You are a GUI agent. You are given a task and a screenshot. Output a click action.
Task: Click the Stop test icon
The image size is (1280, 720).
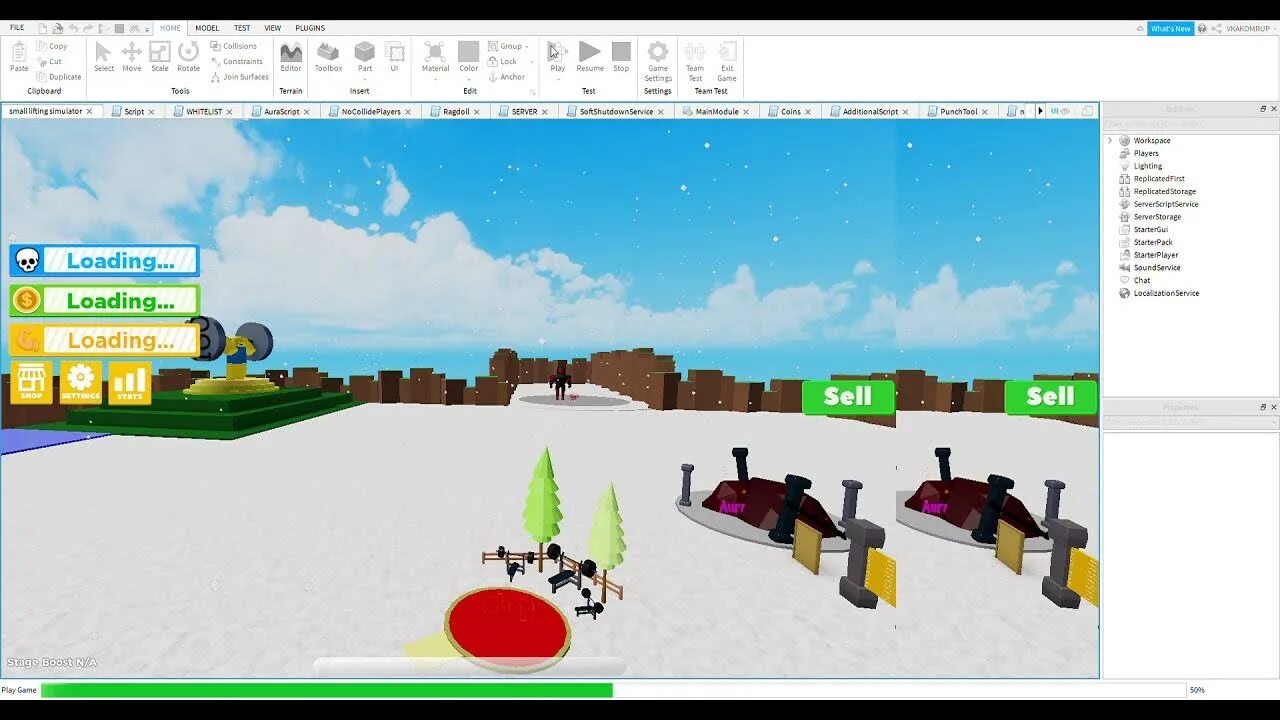[x=621, y=51]
